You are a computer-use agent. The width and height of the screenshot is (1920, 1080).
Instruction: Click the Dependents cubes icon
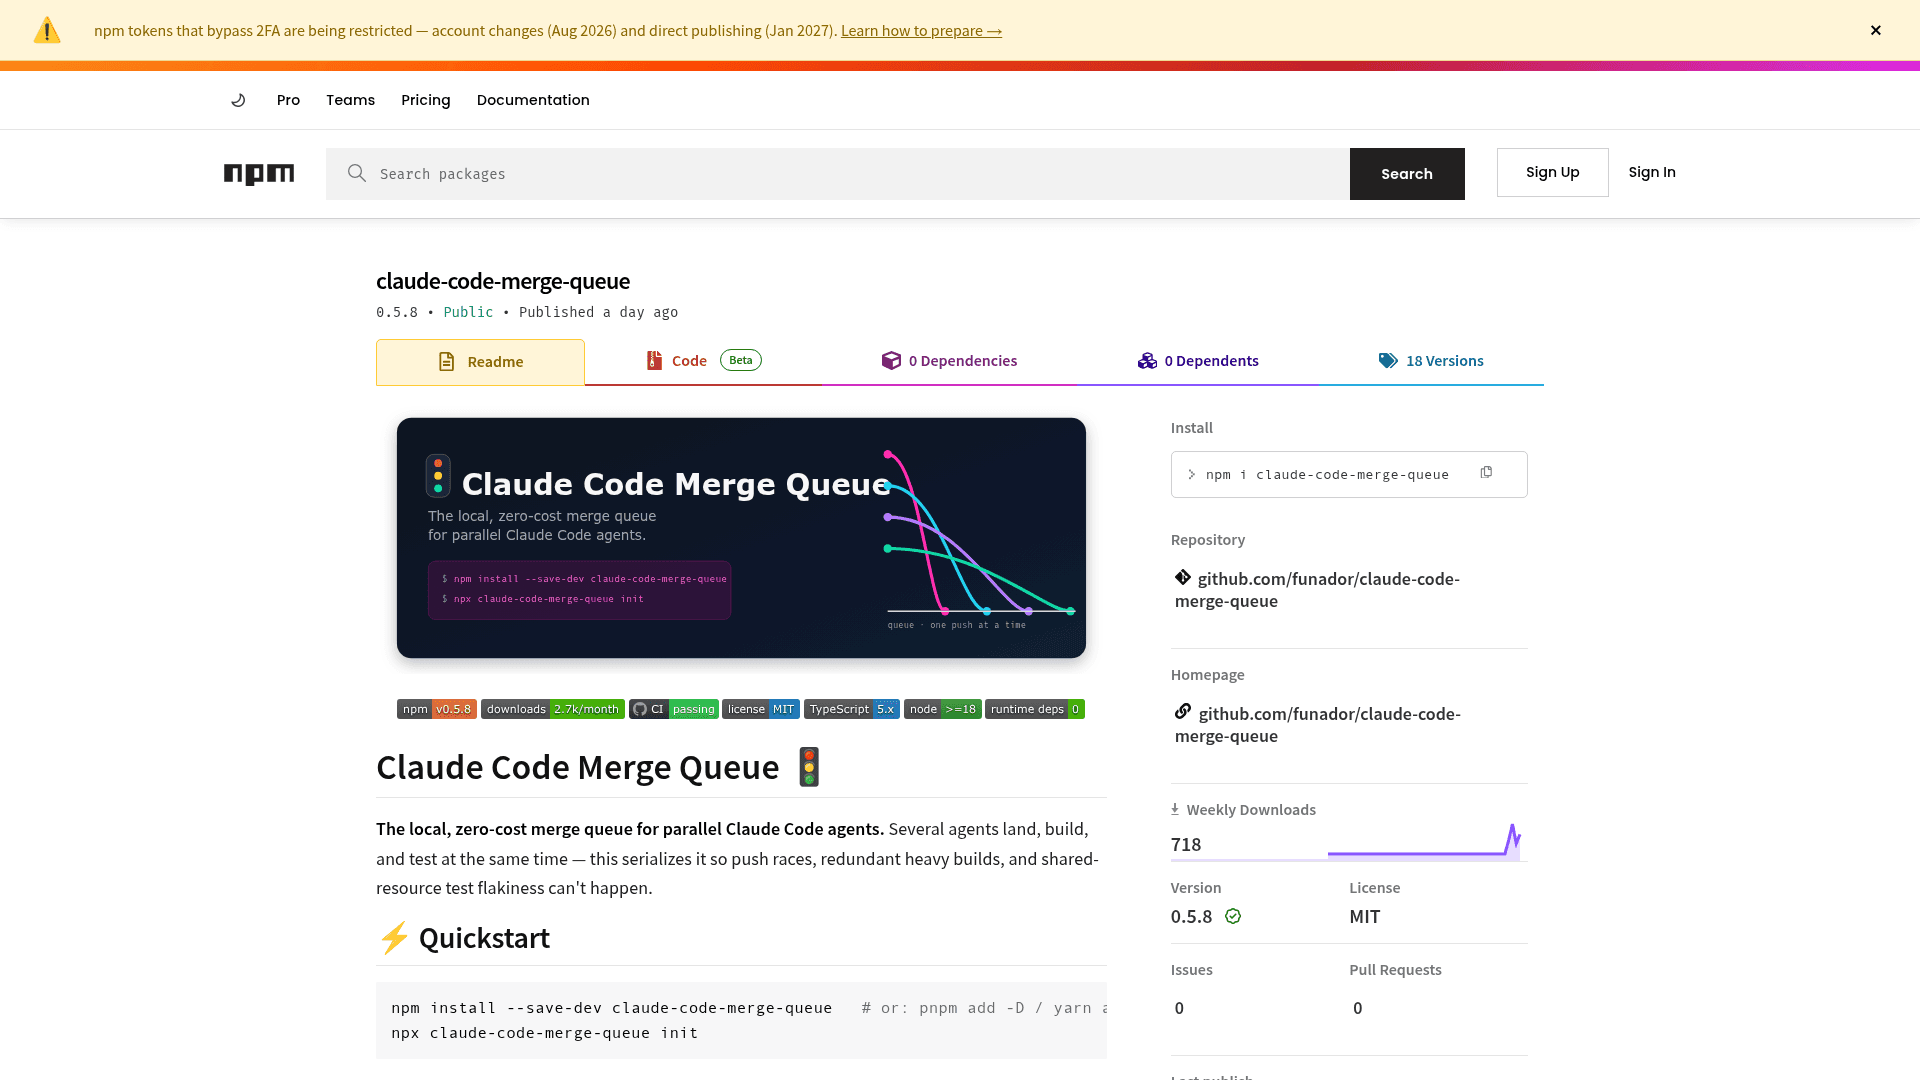pyautogui.click(x=1147, y=361)
